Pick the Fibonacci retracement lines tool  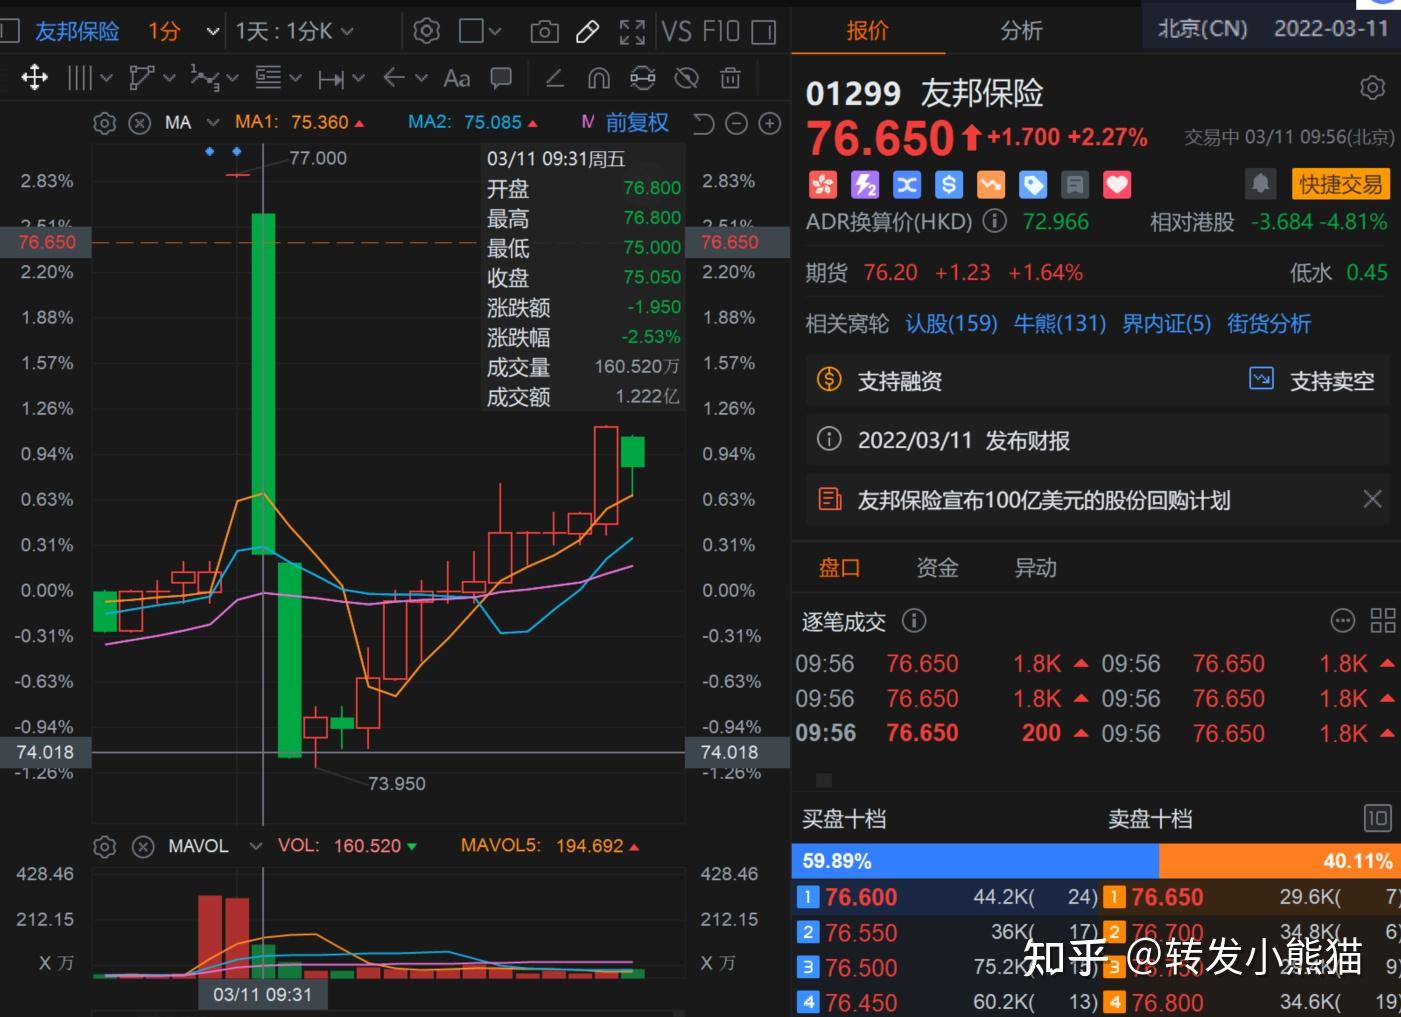[x=268, y=78]
